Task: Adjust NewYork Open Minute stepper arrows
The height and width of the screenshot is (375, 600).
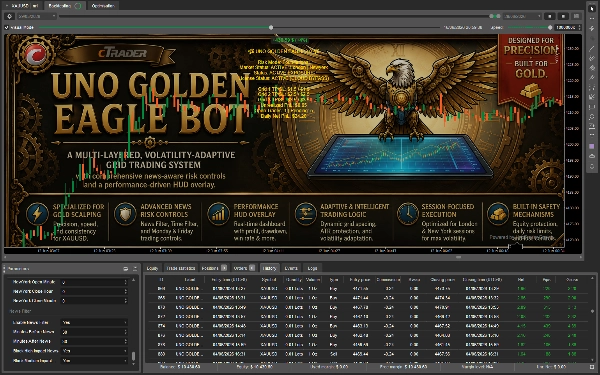Action: pos(126,282)
